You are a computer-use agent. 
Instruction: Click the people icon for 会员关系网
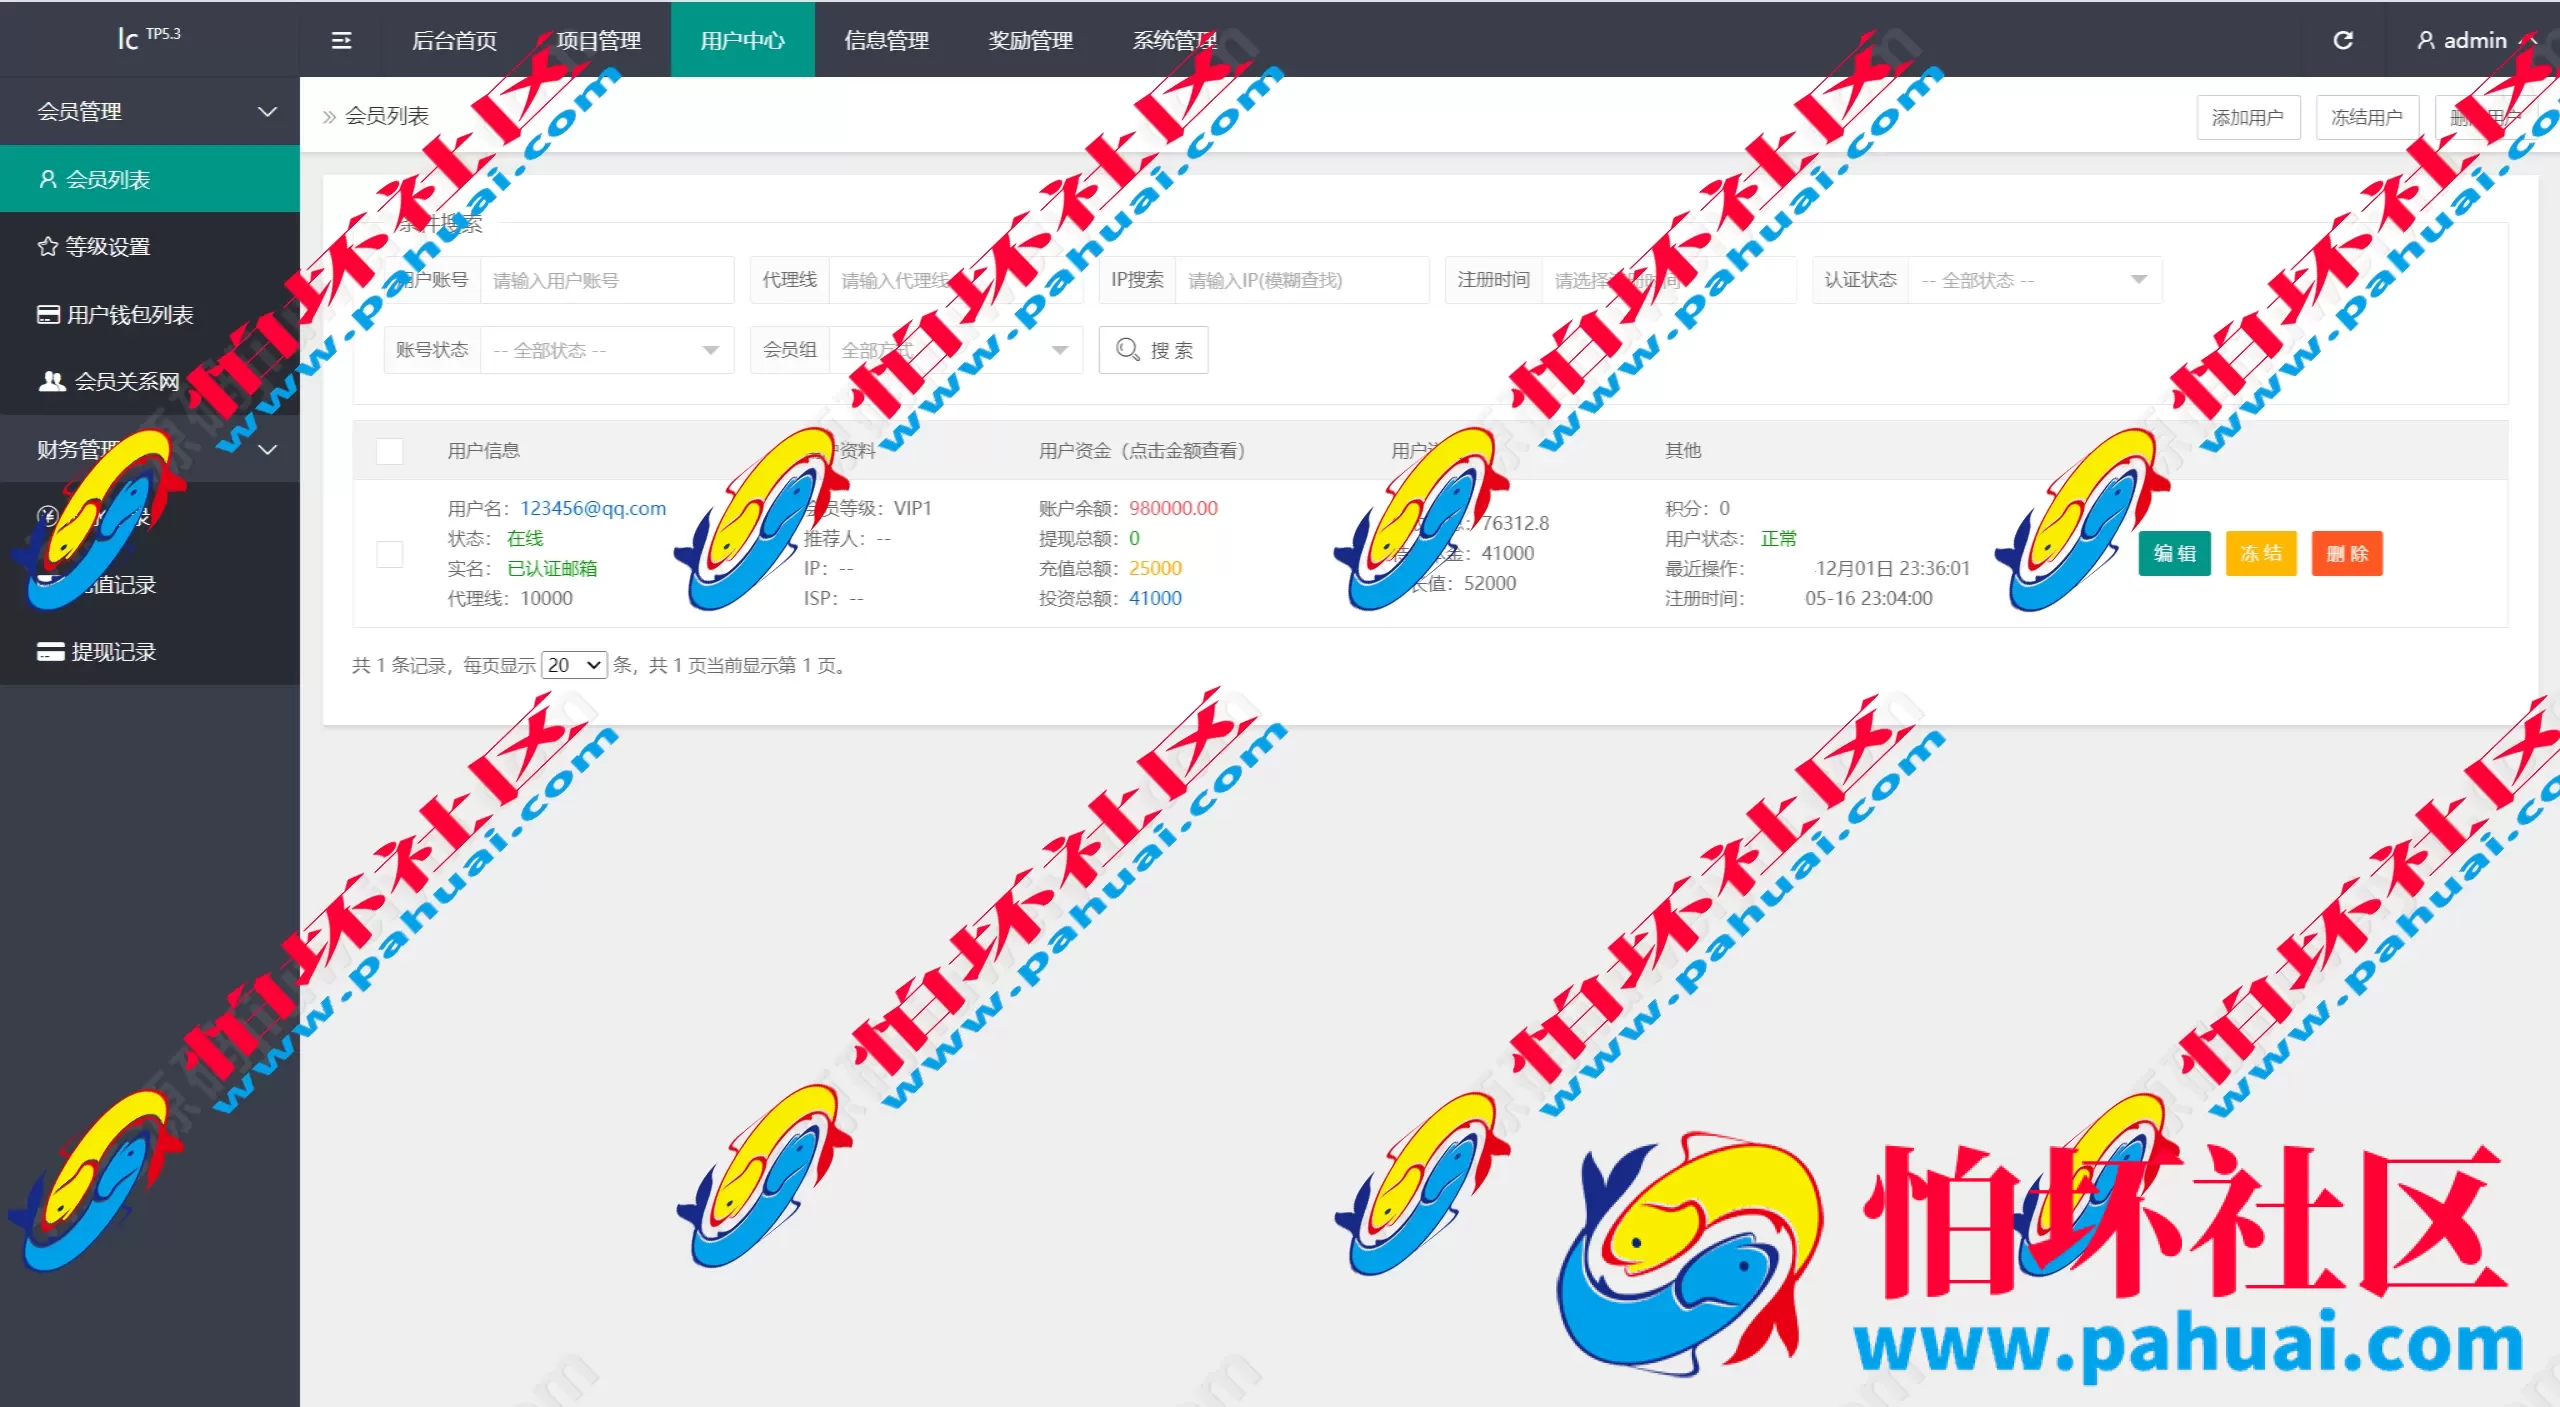[52, 381]
